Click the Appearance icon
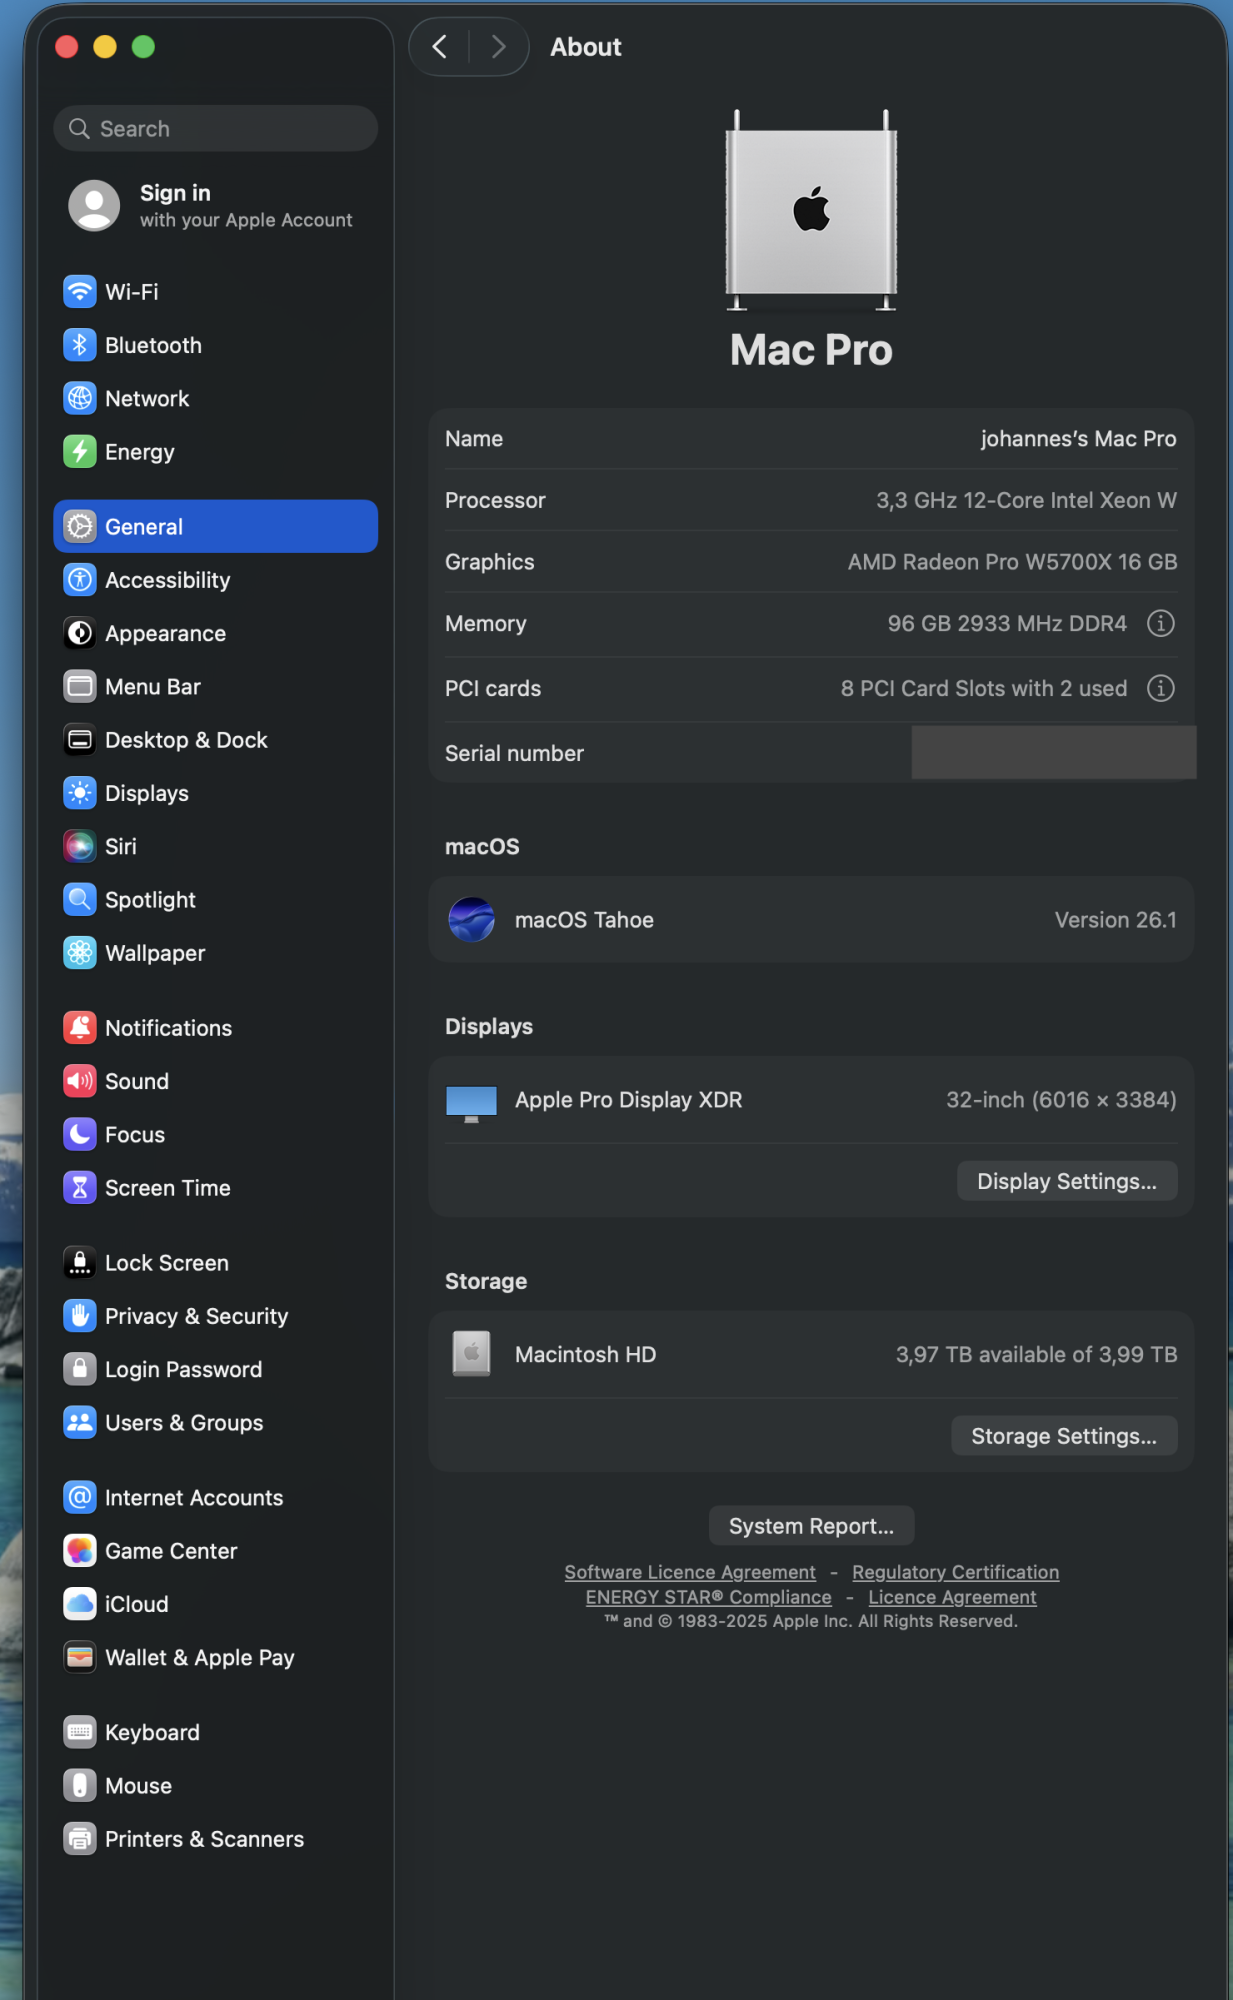The height and width of the screenshot is (2000, 1233). pyautogui.click(x=80, y=633)
